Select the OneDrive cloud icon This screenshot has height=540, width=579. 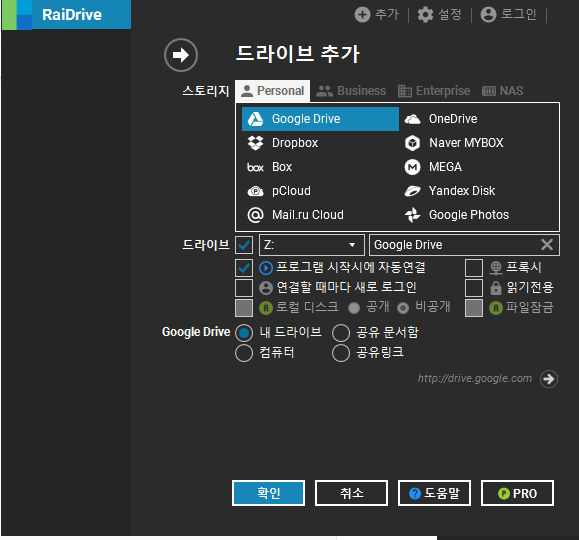[x=412, y=119]
